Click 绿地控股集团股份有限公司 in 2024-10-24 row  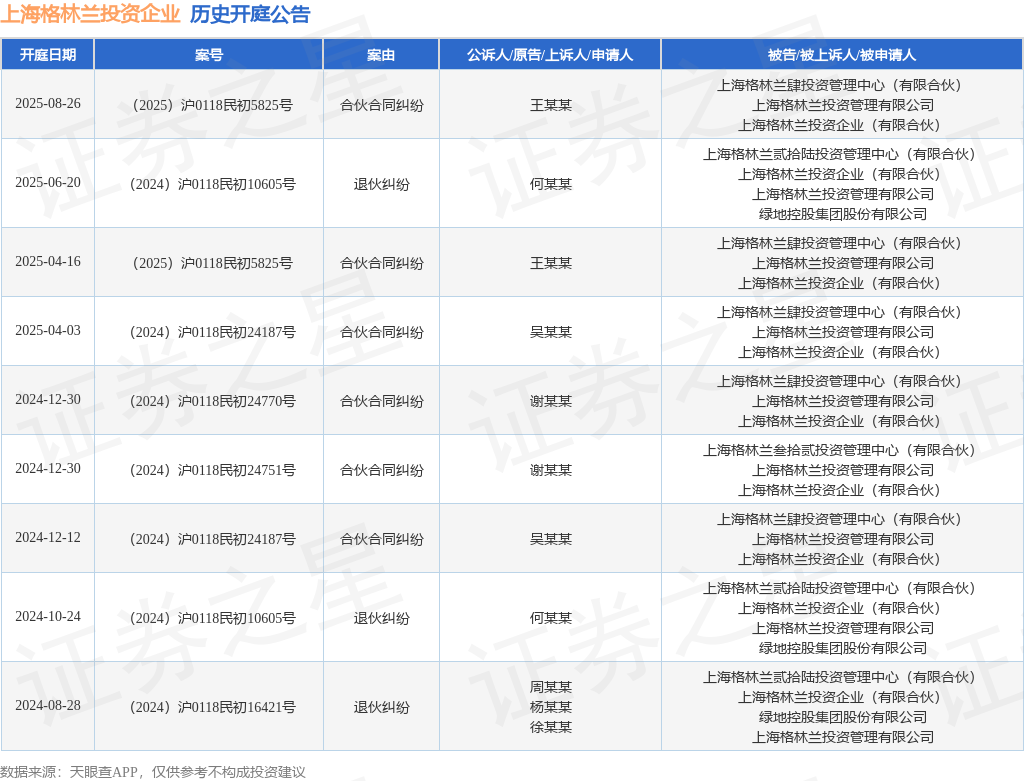[842, 648]
